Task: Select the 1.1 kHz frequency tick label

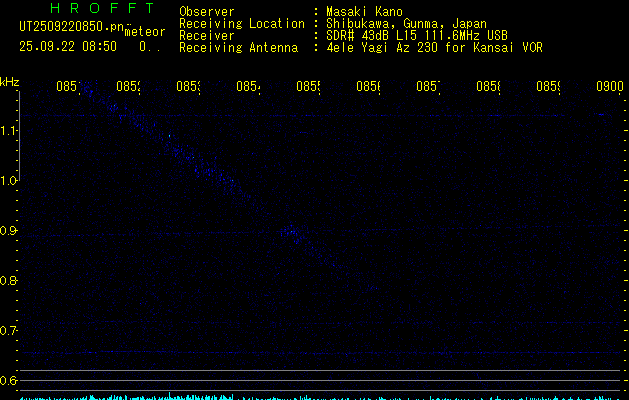Action: (x=10, y=131)
